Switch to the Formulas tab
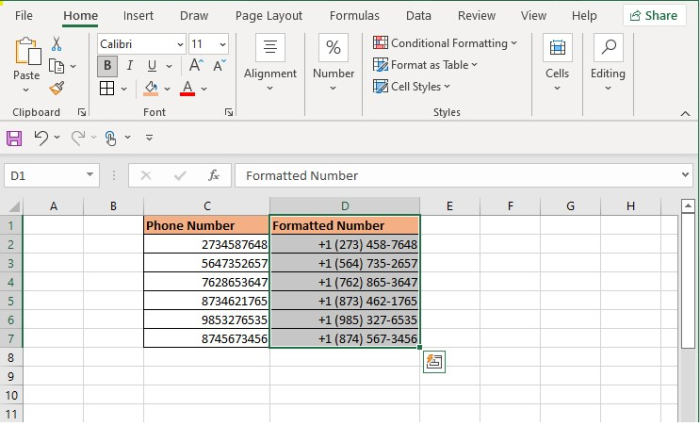Image resolution: width=700 pixels, height=426 pixels. coord(354,16)
